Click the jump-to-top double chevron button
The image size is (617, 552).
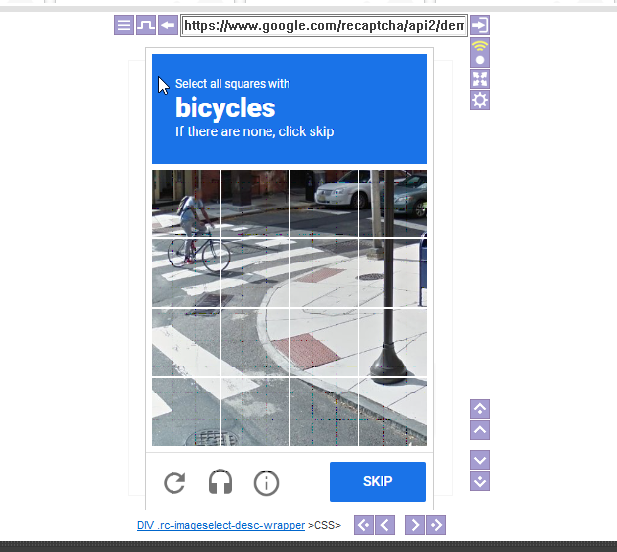click(x=480, y=409)
